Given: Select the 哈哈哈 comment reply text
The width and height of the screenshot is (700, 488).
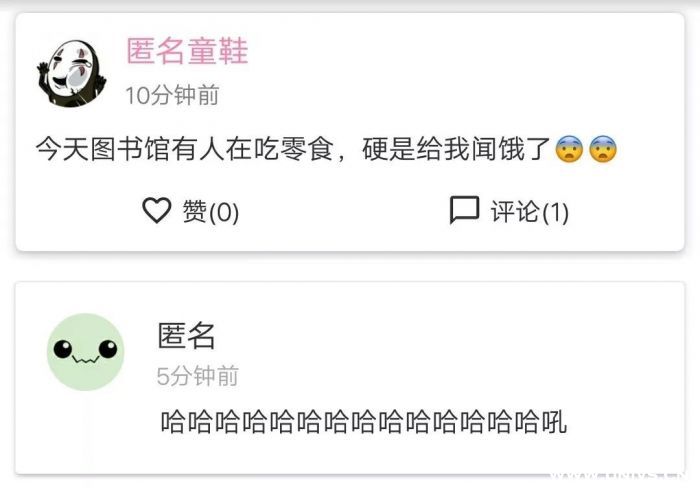Looking at the screenshot, I should pos(364,421).
